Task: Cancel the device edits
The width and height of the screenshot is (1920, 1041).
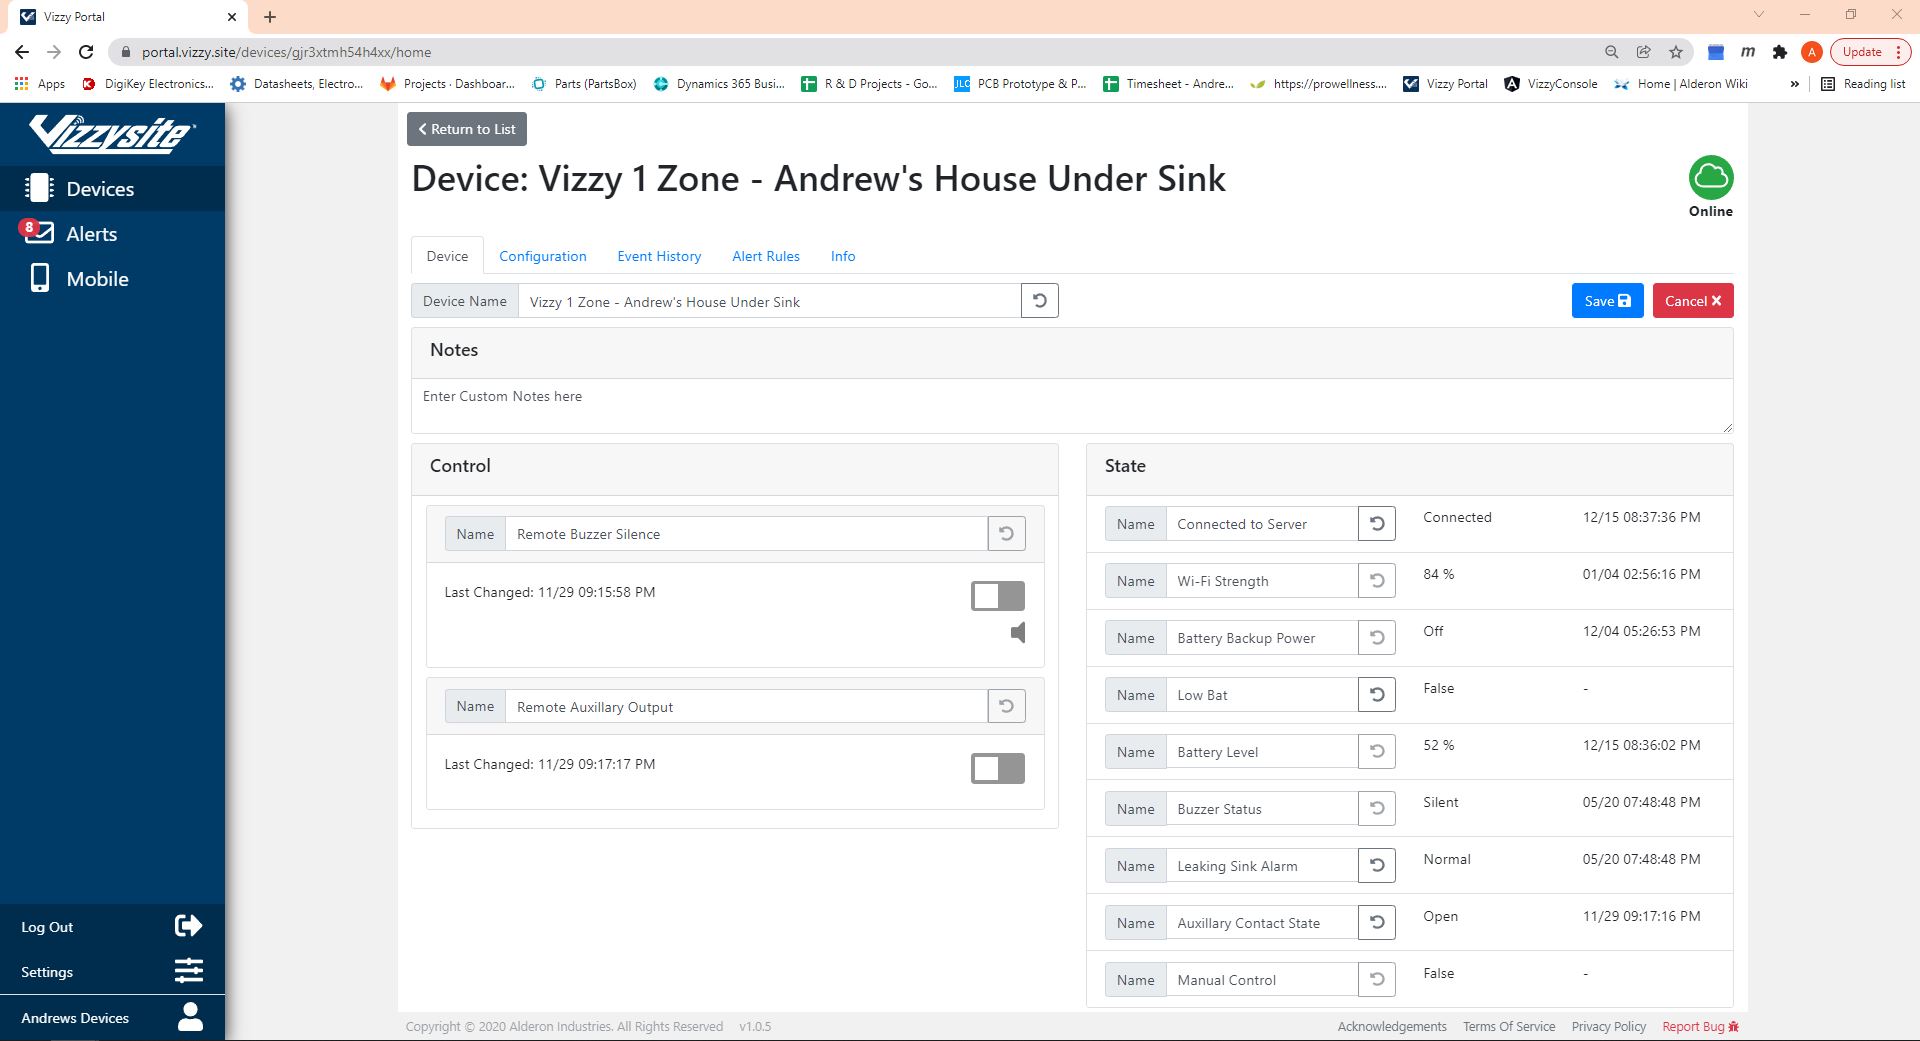Action: point(1693,301)
